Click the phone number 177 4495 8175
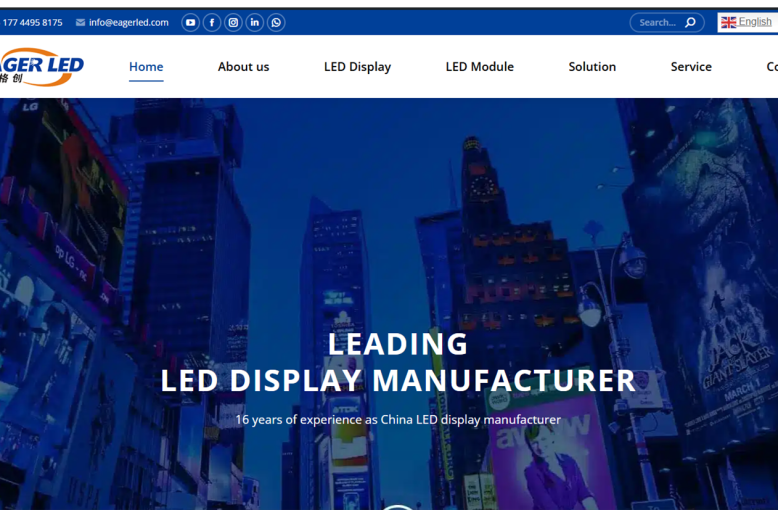Image resolution: width=778 pixels, height=518 pixels. [x=32, y=22]
